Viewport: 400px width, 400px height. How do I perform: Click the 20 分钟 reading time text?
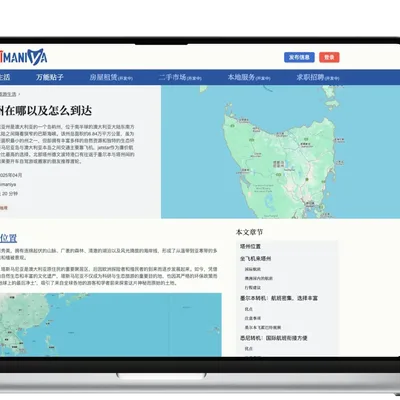point(10,193)
